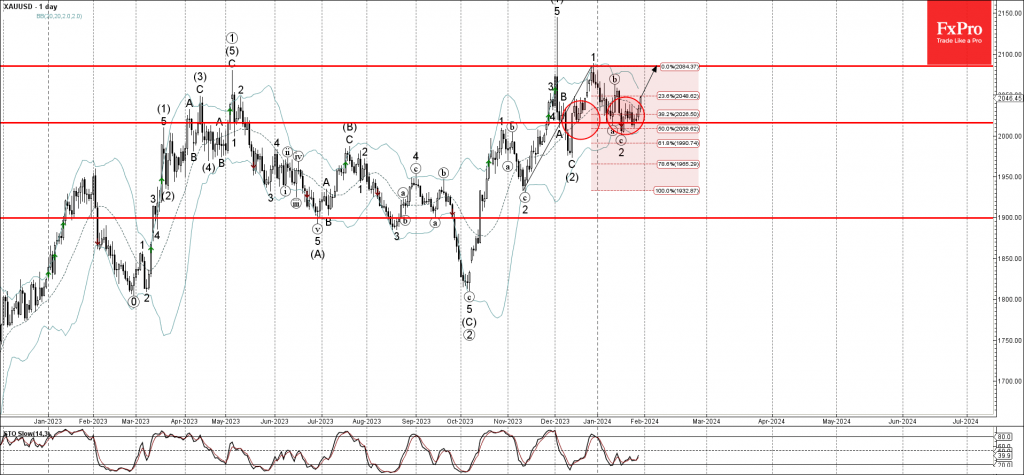This screenshot has width=1024, height=475.
Task: Click the Jan-2023 date axis label
Action: click(47, 421)
